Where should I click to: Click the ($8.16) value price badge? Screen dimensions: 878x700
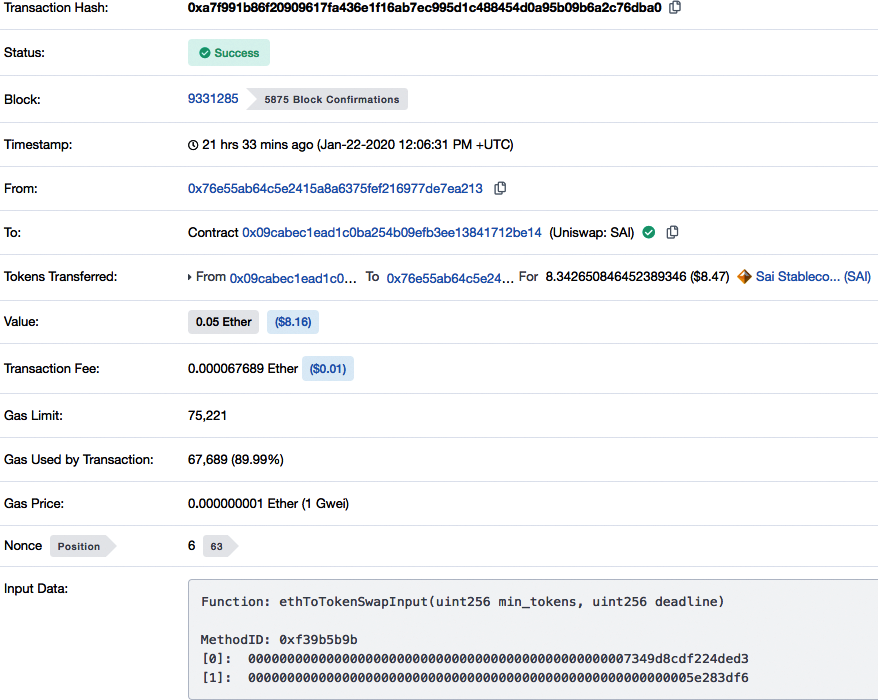(x=292, y=322)
